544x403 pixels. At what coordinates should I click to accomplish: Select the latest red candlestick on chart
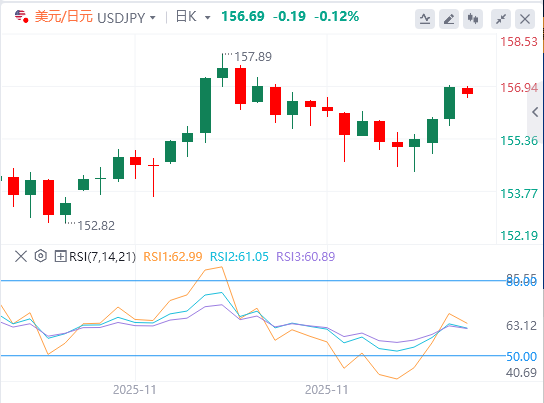click(467, 91)
